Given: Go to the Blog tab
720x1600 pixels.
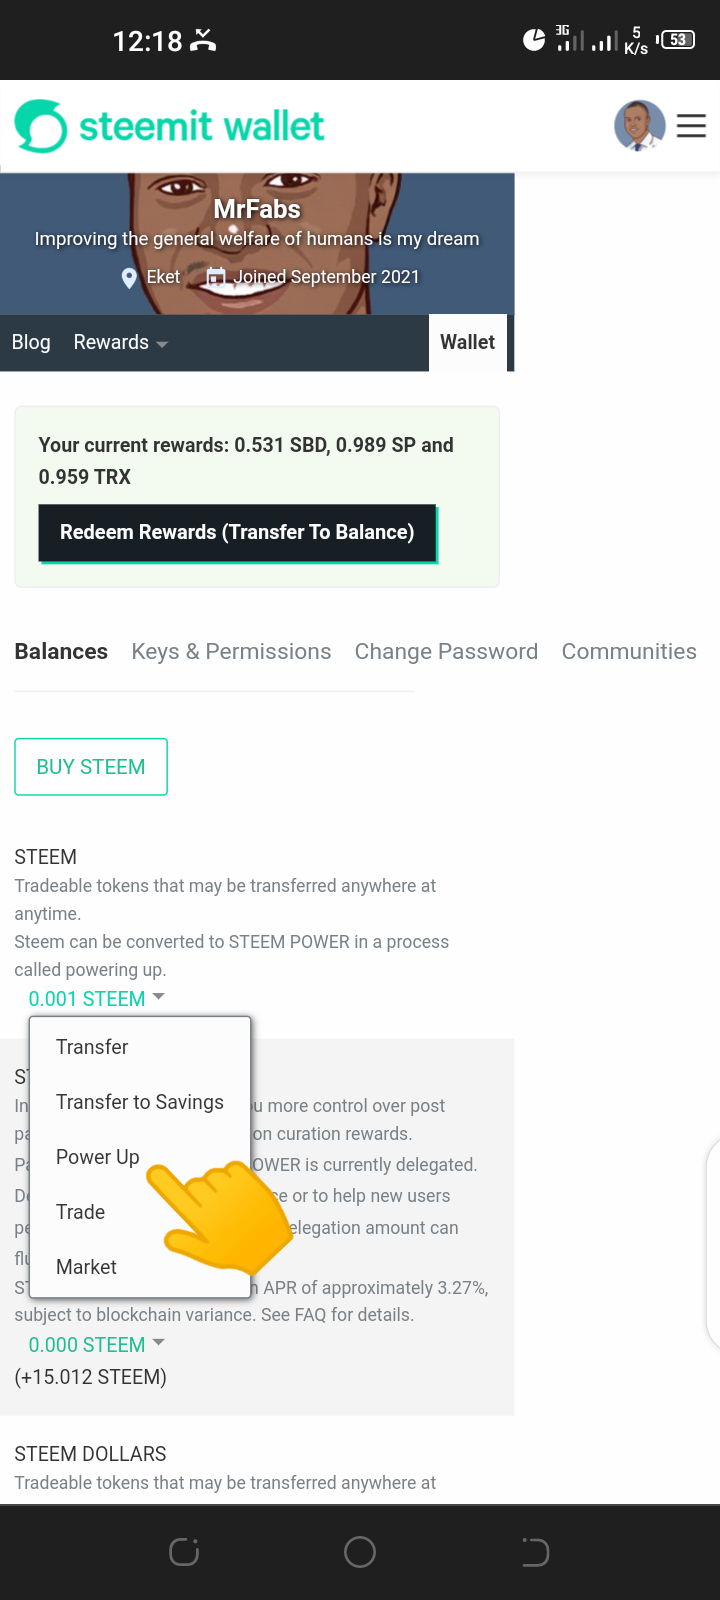Looking at the screenshot, I should point(31,343).
